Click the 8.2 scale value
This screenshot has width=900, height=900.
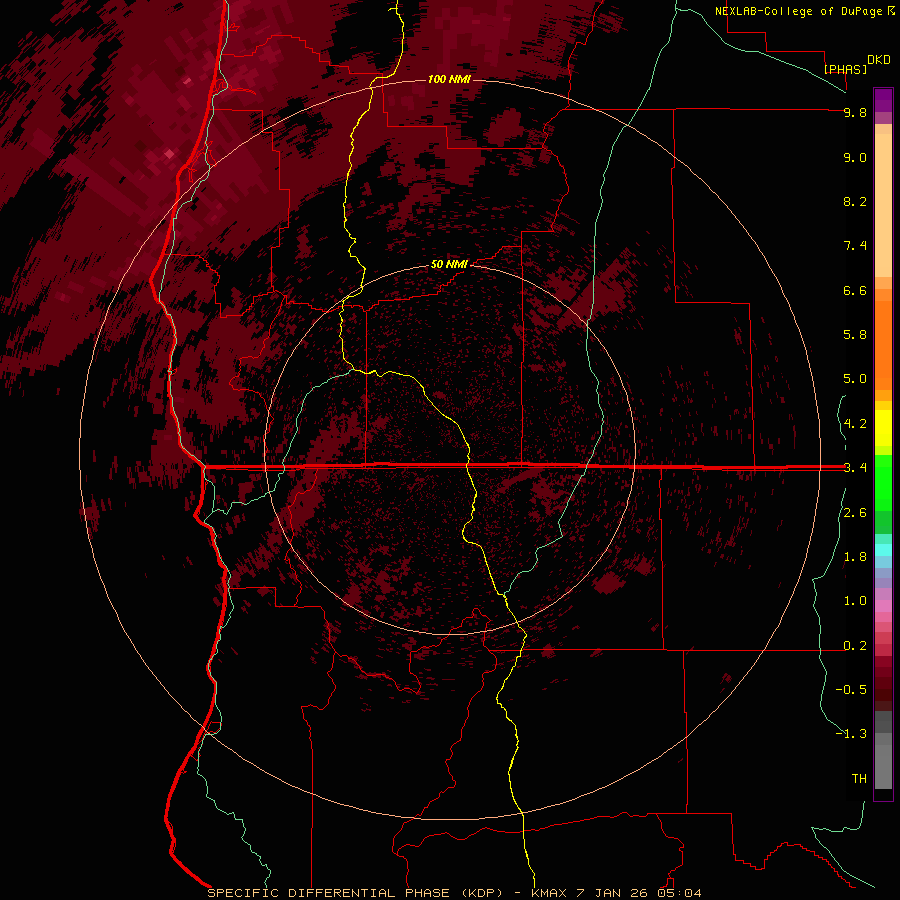click(x=855, y=201)
